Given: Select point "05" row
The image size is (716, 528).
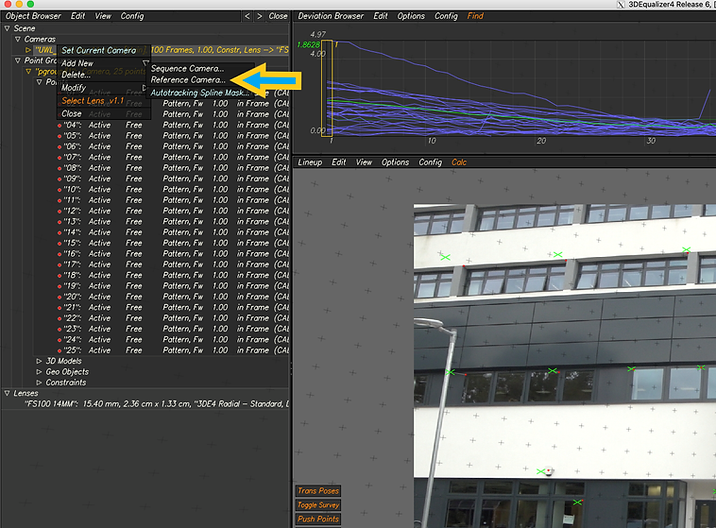Looking at the screenshot, I should (174, 136).
